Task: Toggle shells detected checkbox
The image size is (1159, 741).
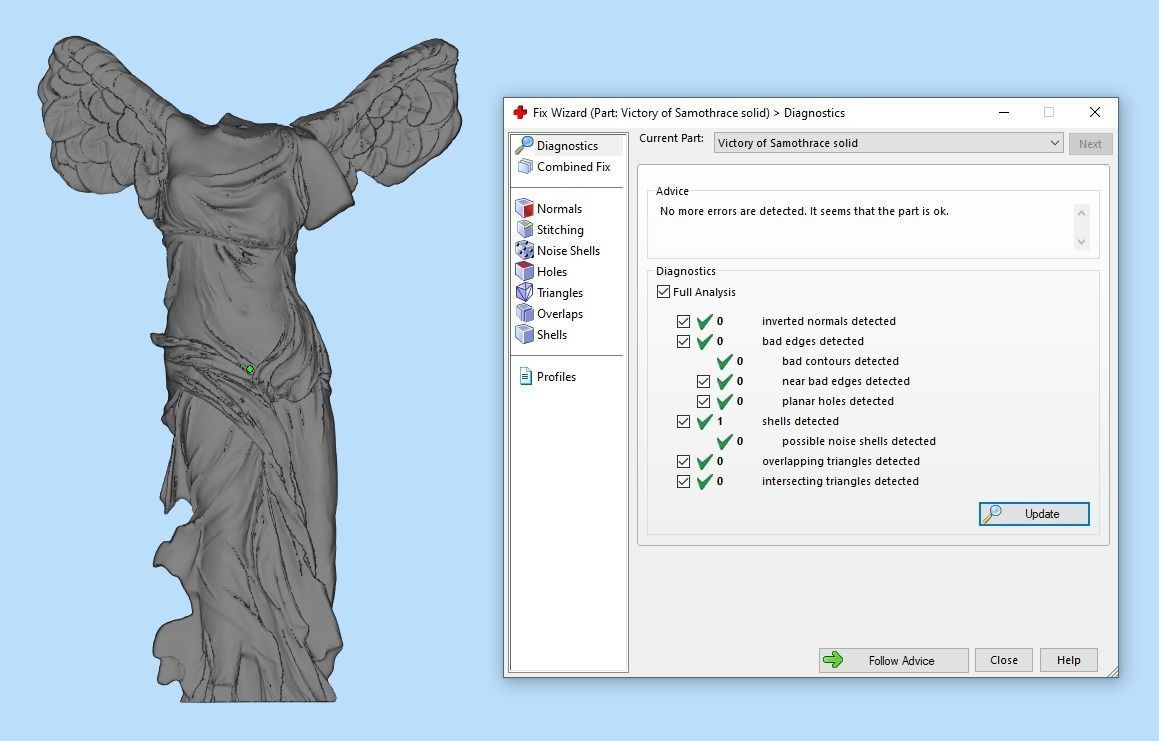Action: coord(683,421)
